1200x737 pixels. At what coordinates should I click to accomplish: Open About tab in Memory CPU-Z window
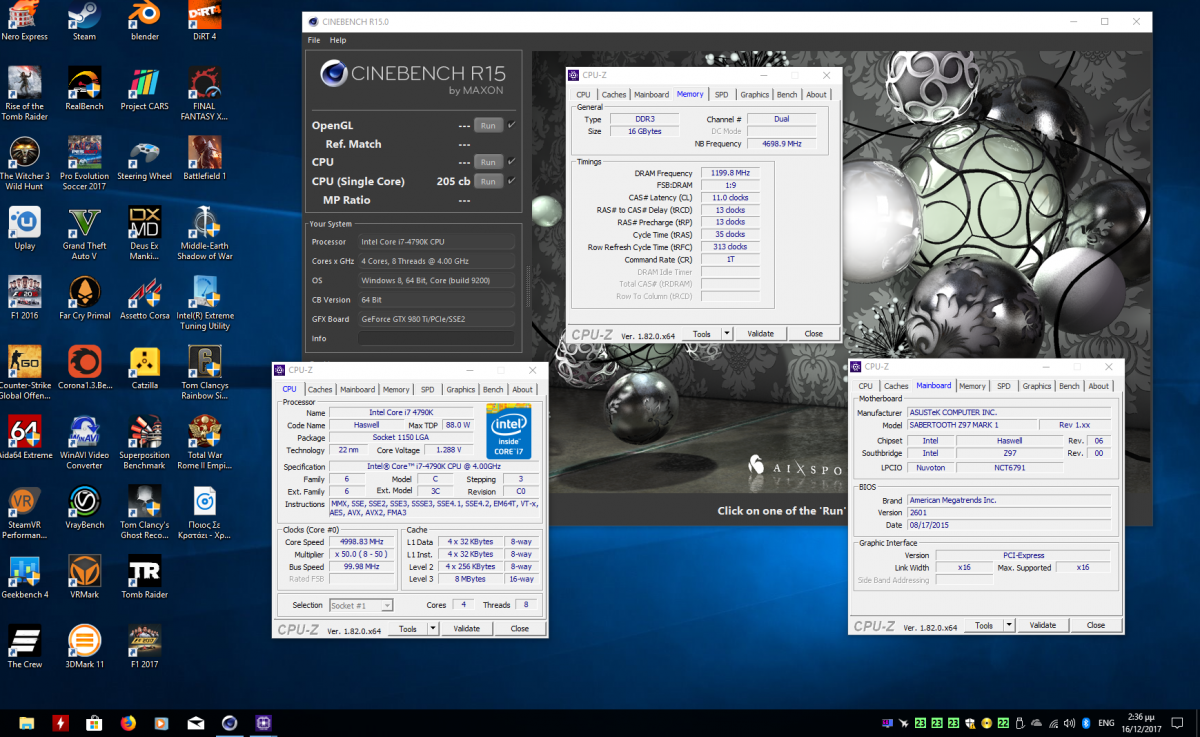(817, 94)
